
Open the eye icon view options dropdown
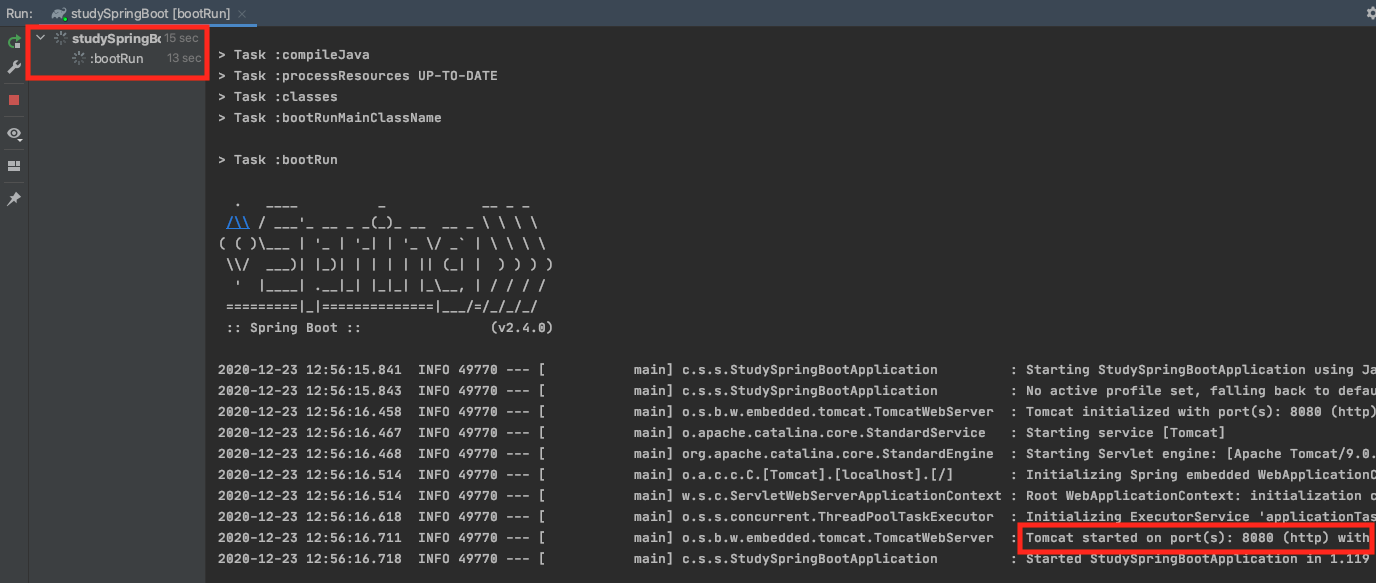click(x=14, y=134)
